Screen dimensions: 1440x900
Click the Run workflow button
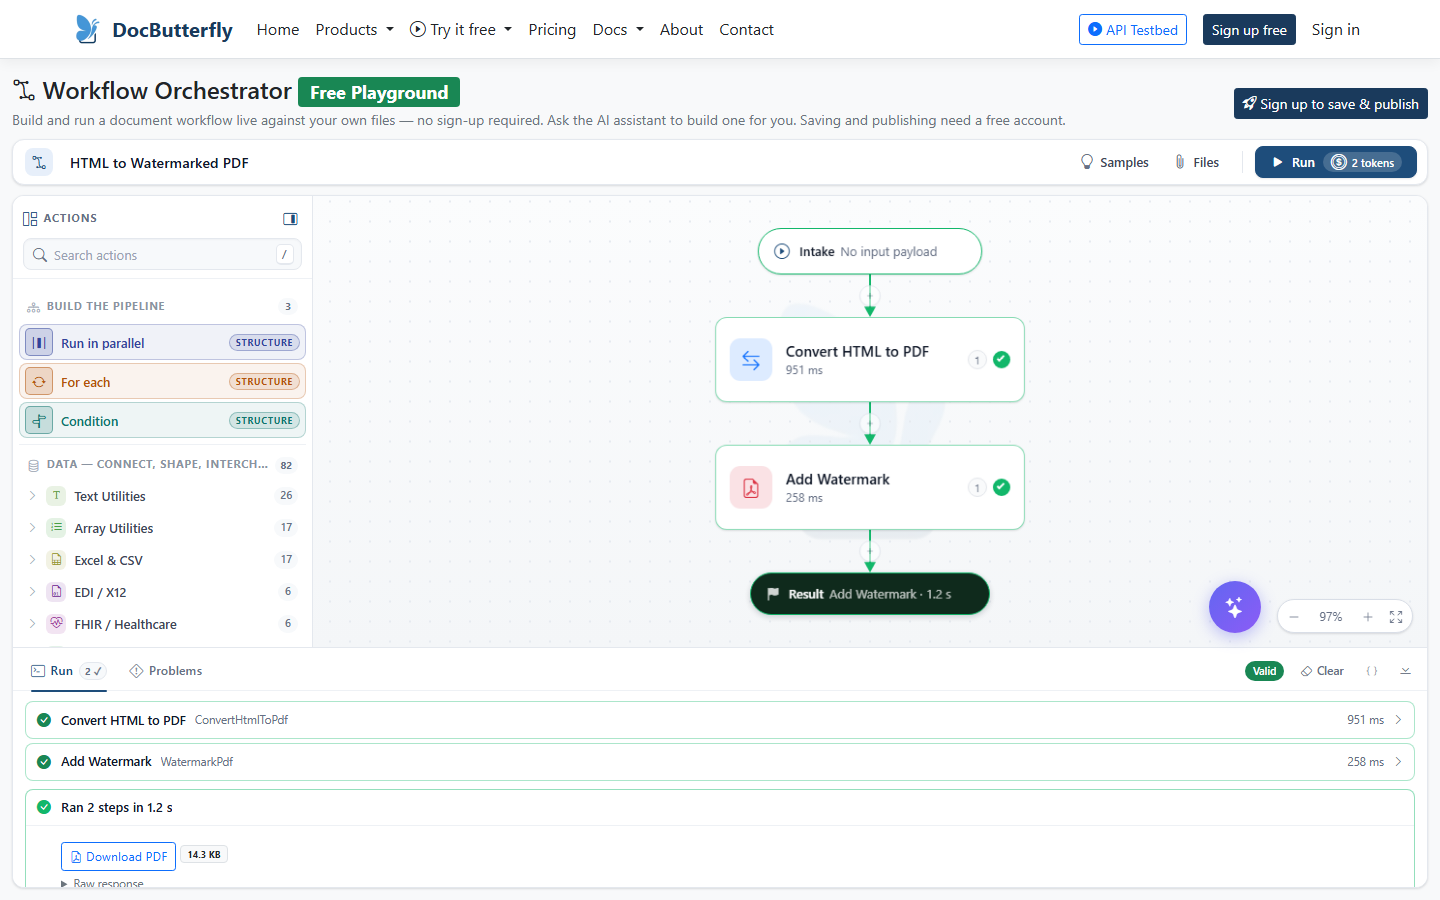click(1335, 162)
